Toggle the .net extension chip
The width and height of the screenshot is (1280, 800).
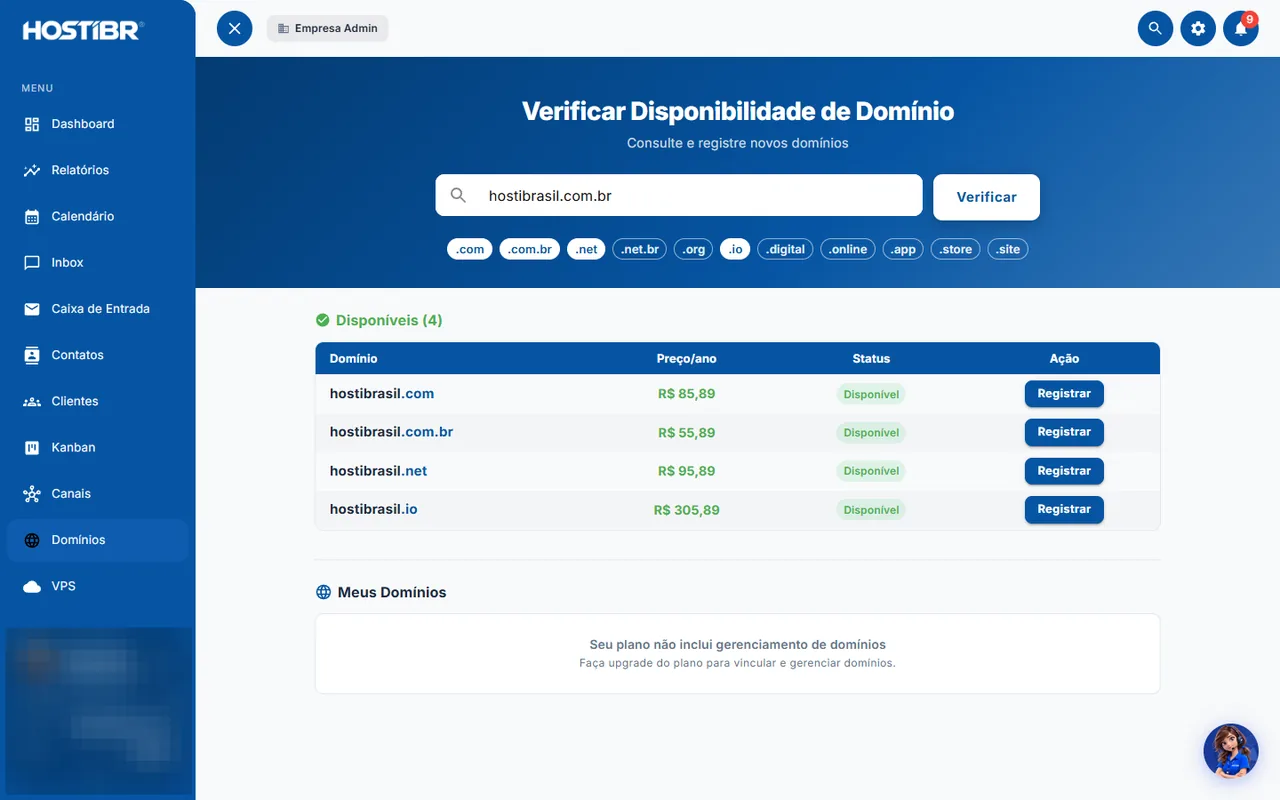tap(586, 249)
